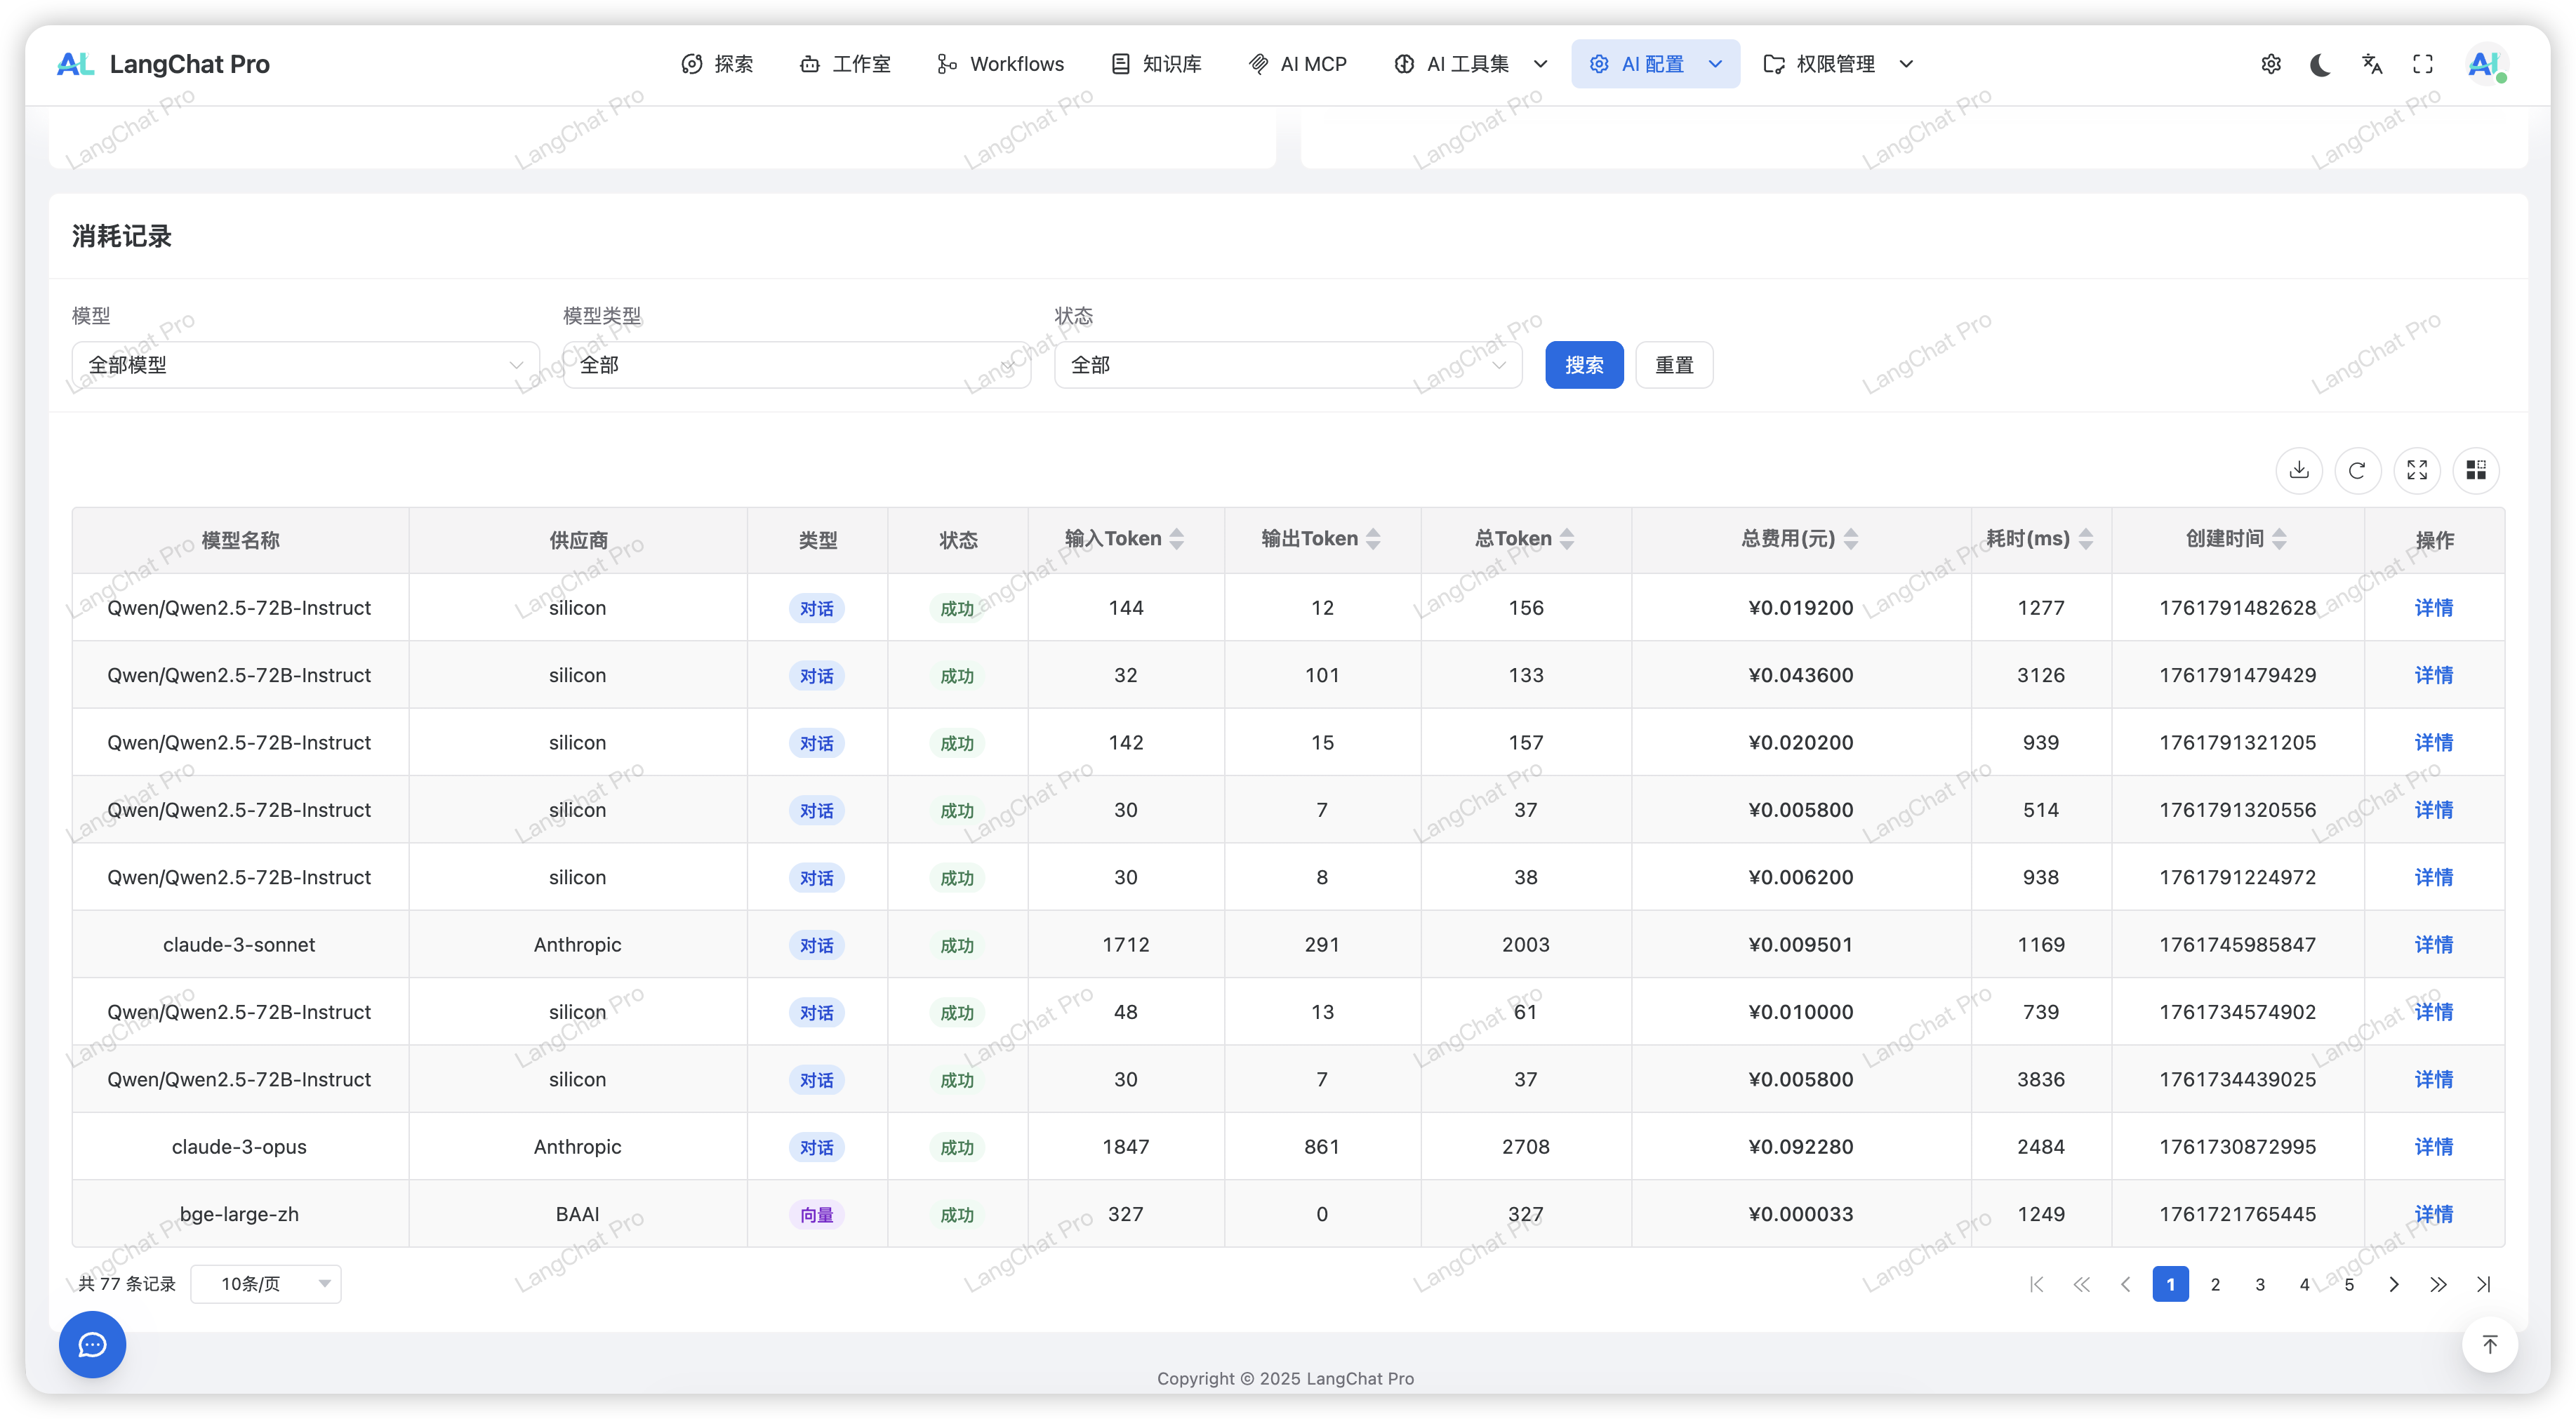Open the column settings icon above the table
2576x1419 pixels.
click(x=2477, y=470)
